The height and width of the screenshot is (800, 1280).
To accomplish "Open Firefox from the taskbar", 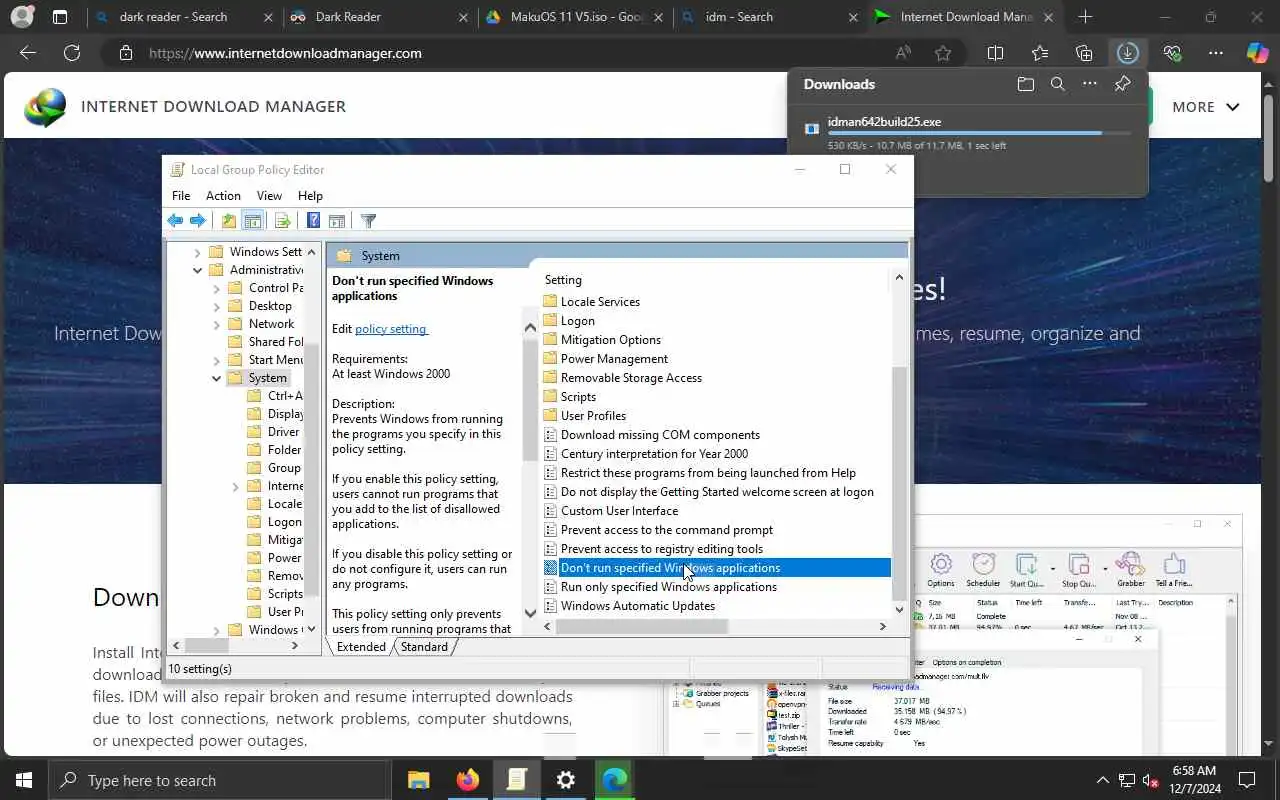I will click(467, 780).
